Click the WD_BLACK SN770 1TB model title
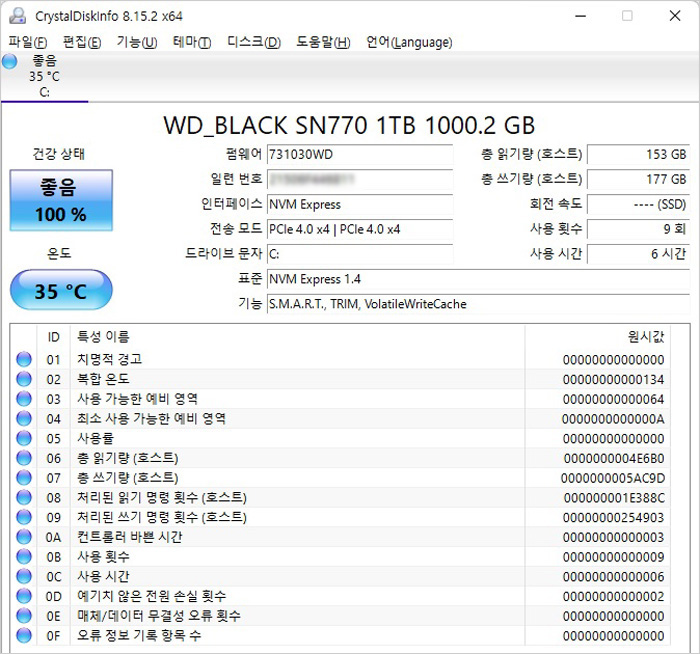 point(349,125)
